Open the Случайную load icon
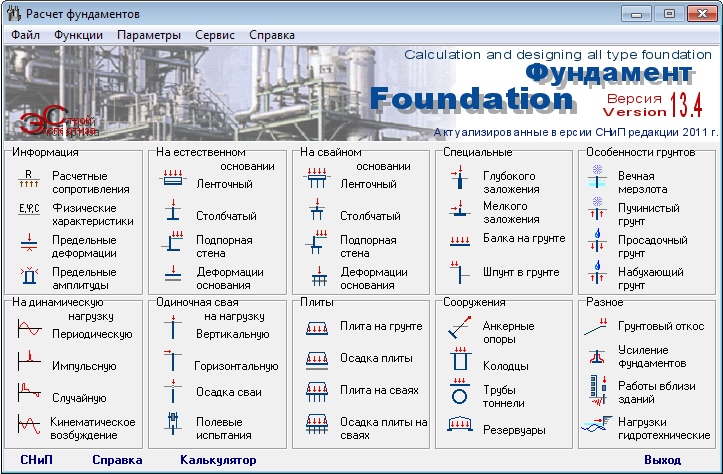The height and width of the screenshot is (474, 723). tap(29, 392)
